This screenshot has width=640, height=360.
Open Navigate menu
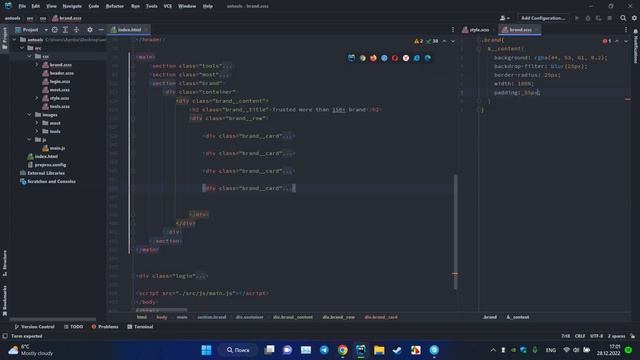72,6
